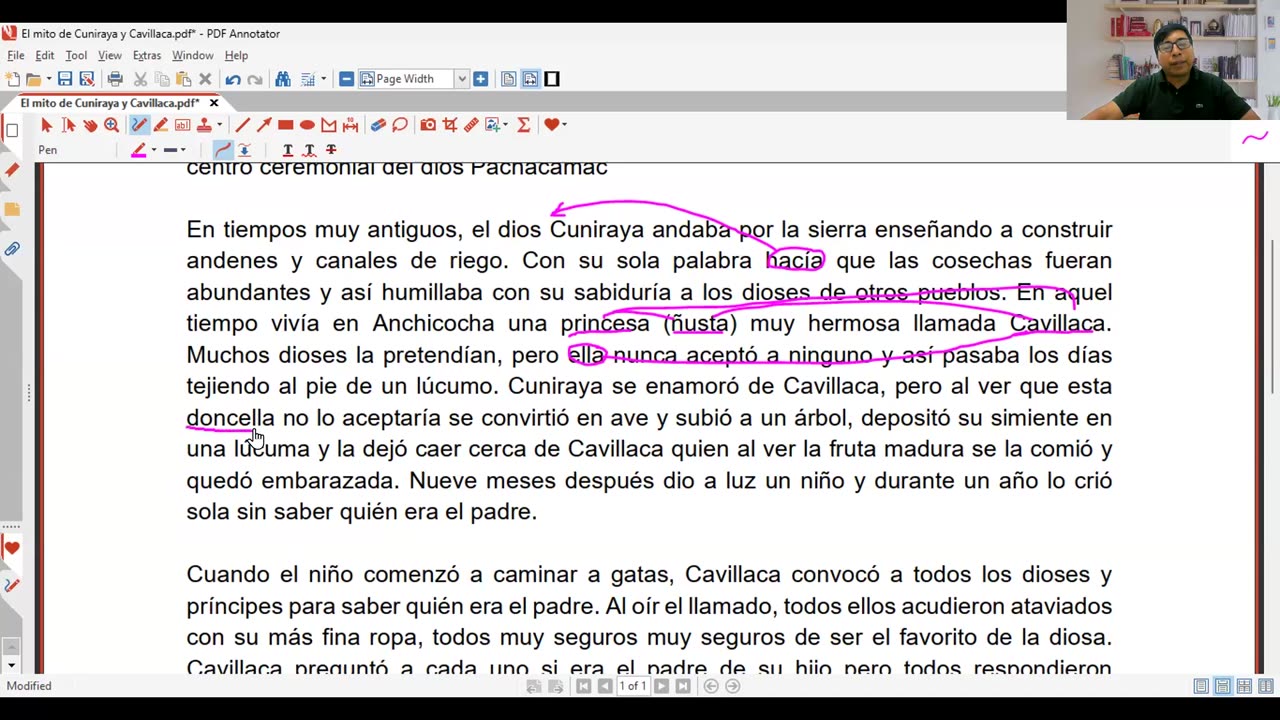Click the Open document folder icon

point(33,79)
